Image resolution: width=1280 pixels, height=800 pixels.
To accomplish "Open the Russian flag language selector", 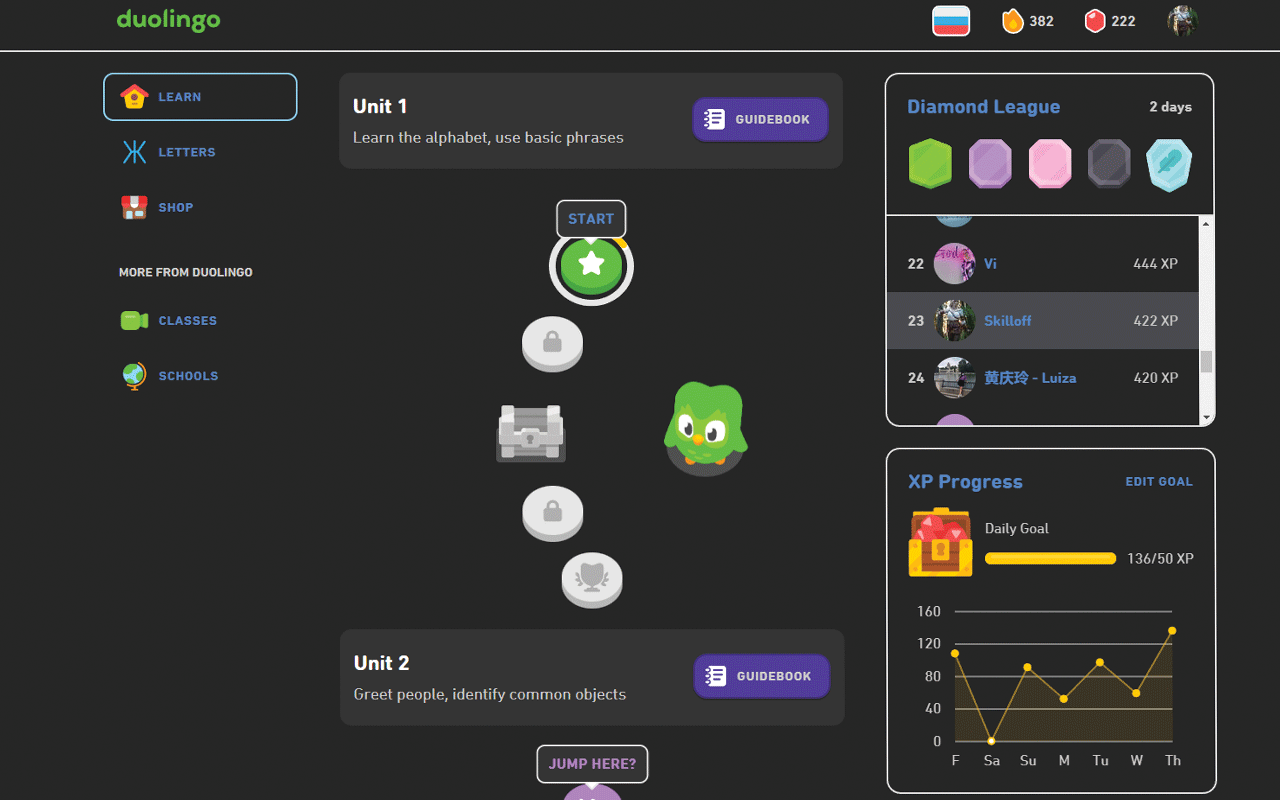I will point(951,21).
